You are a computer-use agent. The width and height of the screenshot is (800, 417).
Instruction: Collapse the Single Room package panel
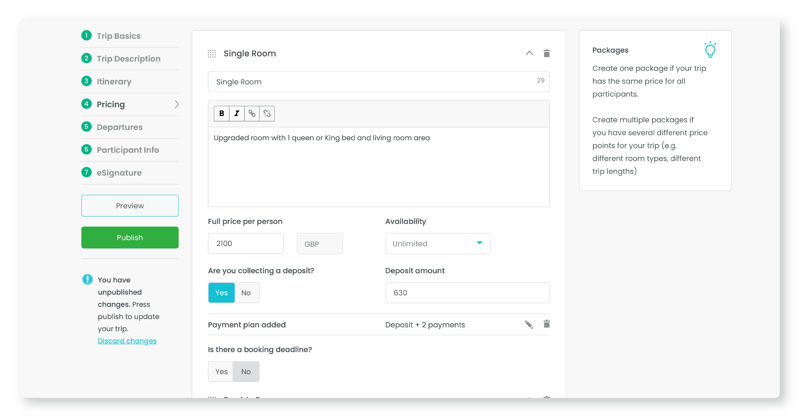[x=529, y=53]
